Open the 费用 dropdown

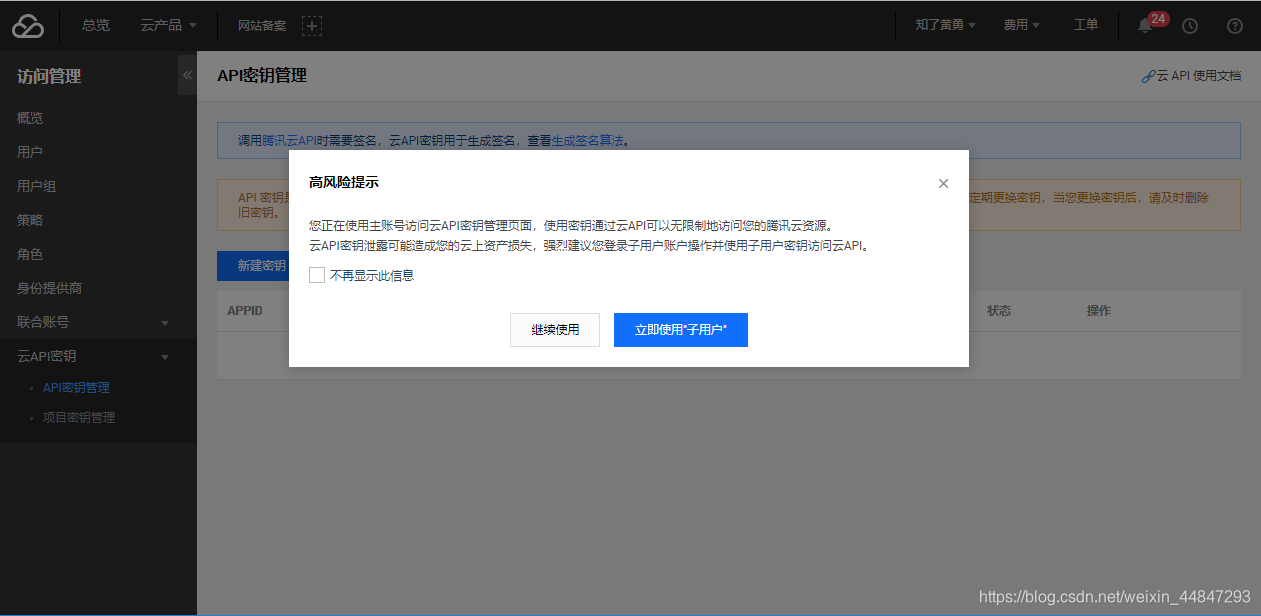[x=1022, y=25]
